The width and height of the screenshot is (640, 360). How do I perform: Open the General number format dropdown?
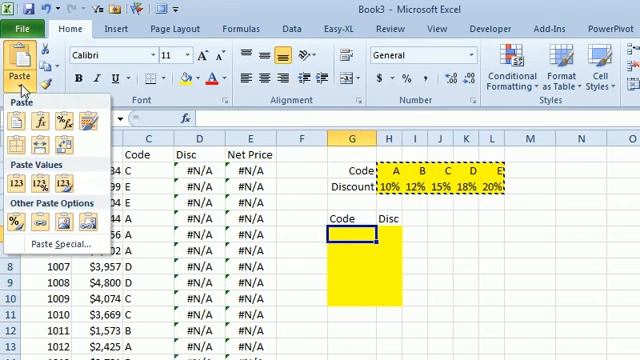471,55
